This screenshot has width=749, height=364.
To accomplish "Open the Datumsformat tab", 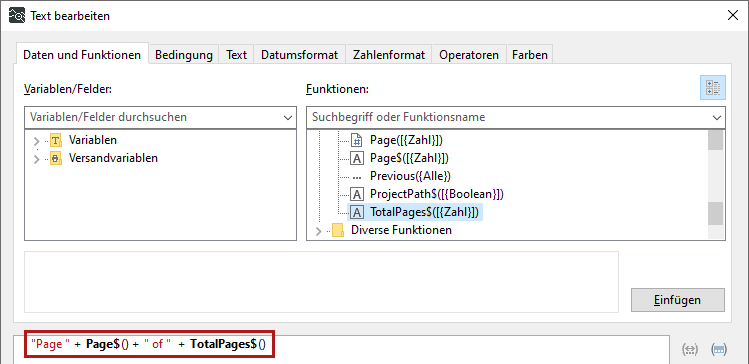I will (300, 55).
